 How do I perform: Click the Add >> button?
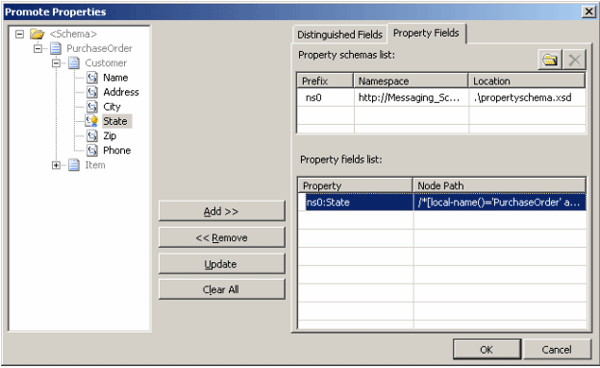click(x=222, y=211)
